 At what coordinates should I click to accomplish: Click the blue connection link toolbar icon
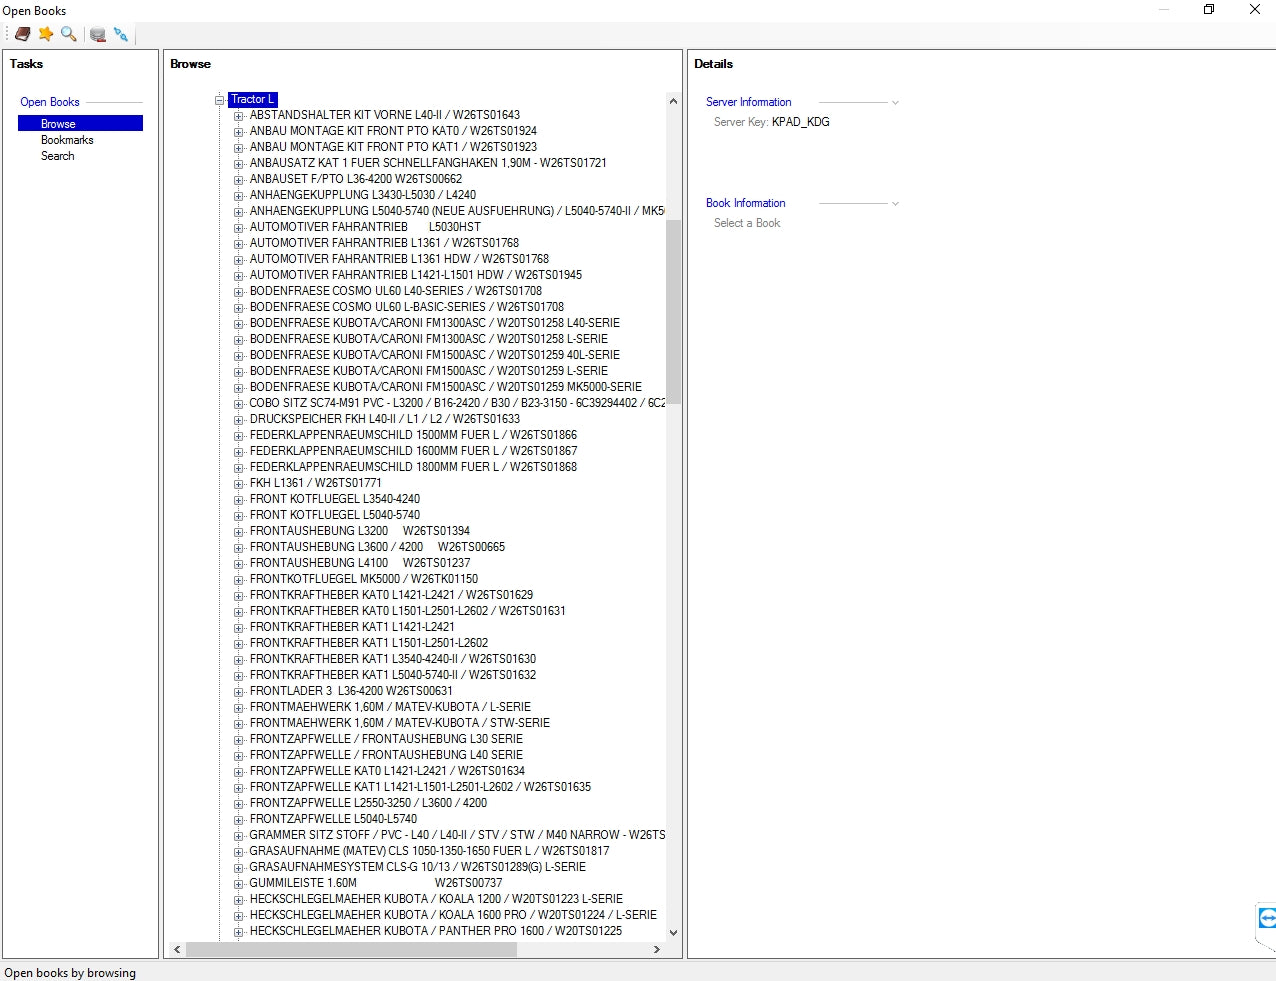click(121, 34)
